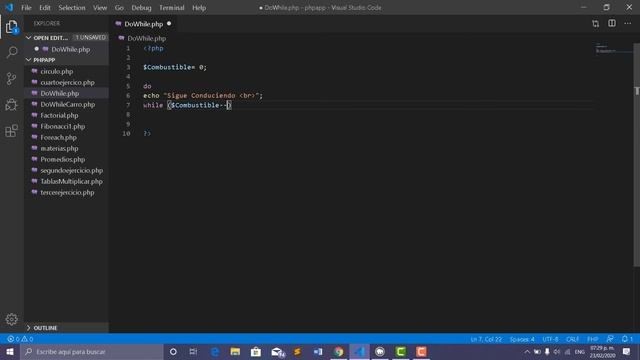Viewport: 640px width, 360px height.
Task: Open the View menu
Action: click(x=100, y=8)
